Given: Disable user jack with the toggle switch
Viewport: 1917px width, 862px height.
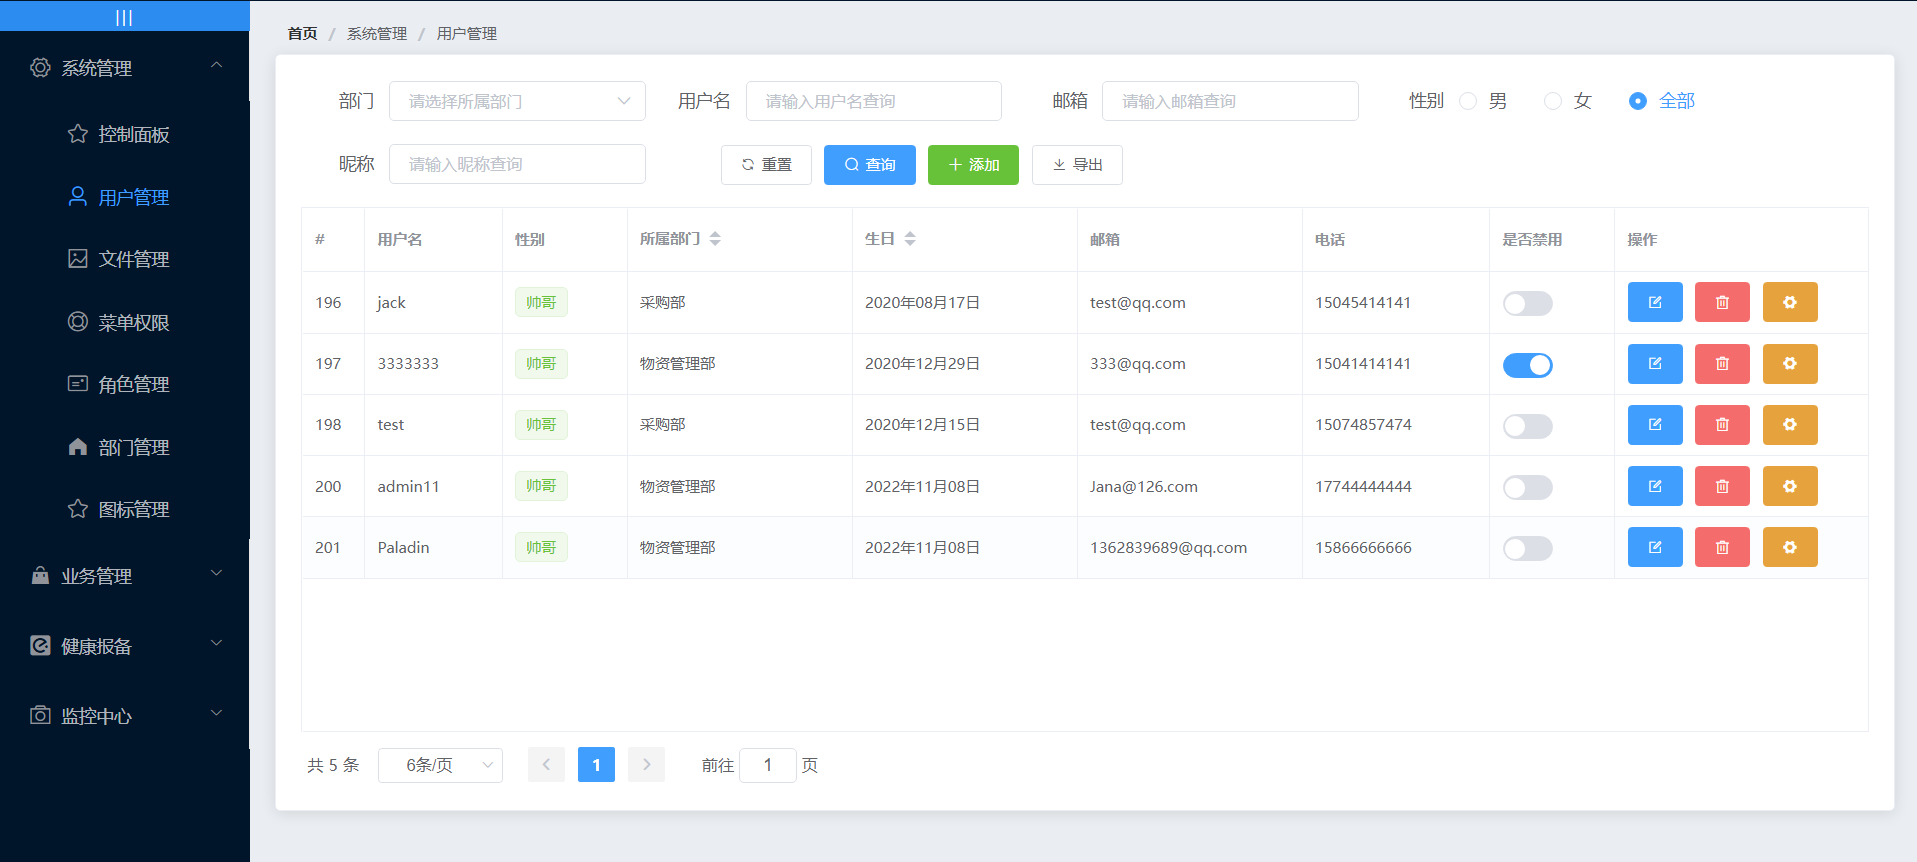Looking at the screenshot, I should click(x=1528, y=303).
